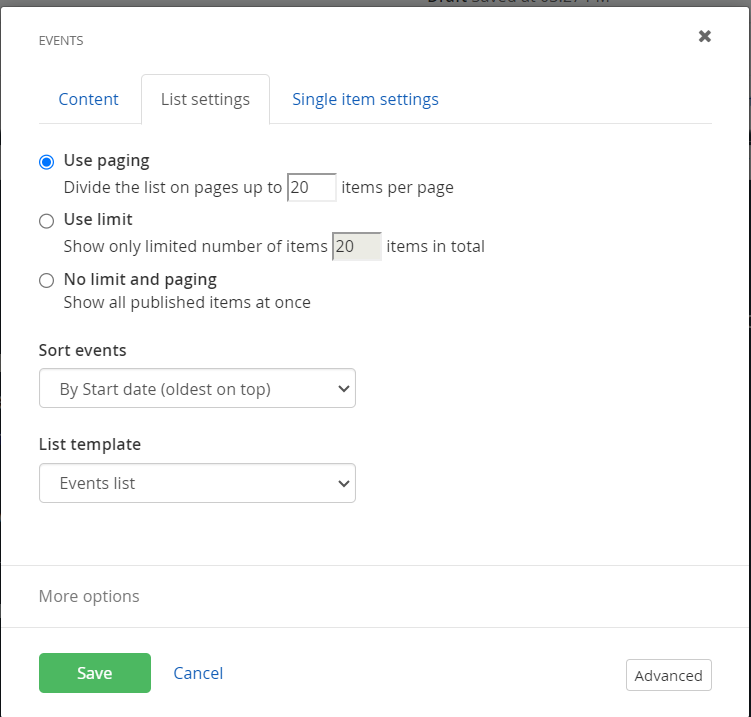Click the 'No limit and paging' label
Screen dimensions: 751x717
(140, 279)
